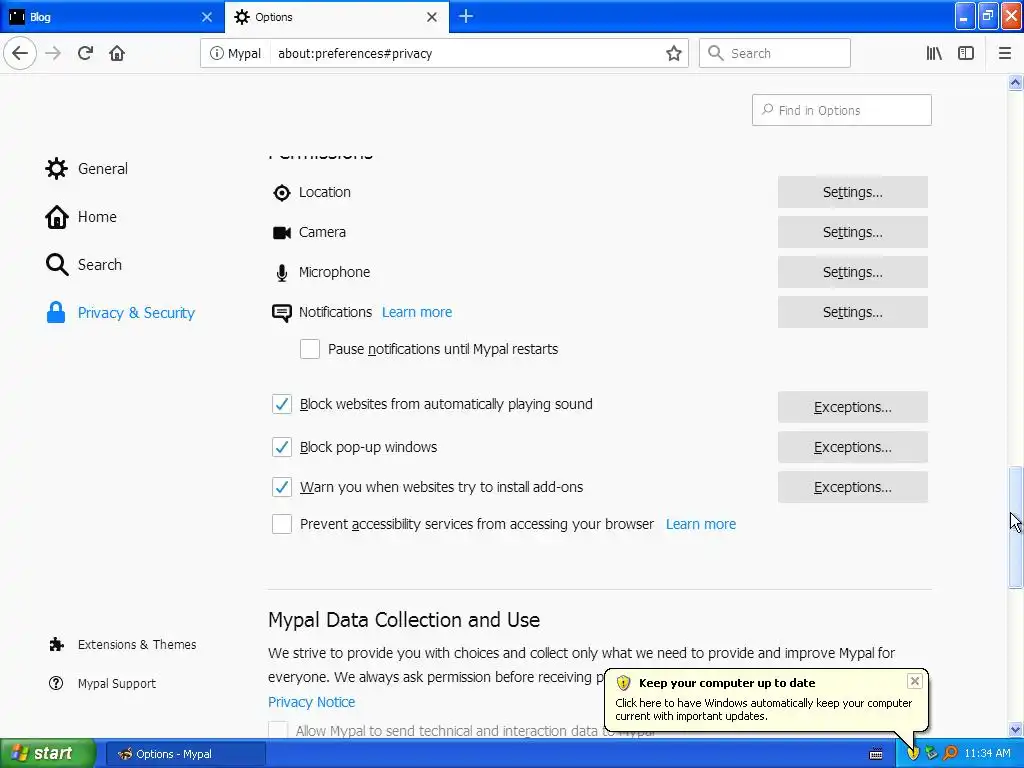Screen dimensions: 1024x768
Task: Uncheck Block websites from automatically playing sound
Action: pyautogui.click(x=281, y=404)
